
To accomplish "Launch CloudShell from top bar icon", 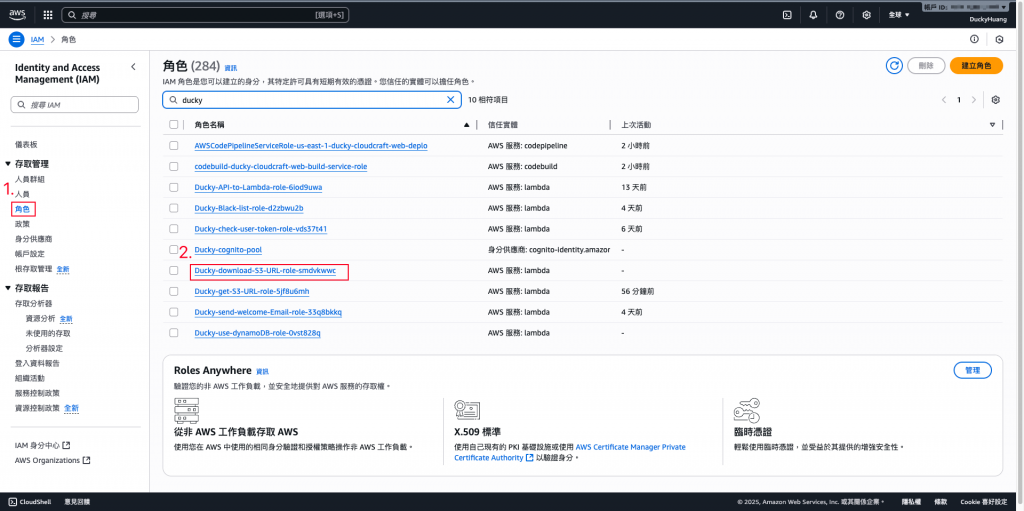I will pos(788,15).
